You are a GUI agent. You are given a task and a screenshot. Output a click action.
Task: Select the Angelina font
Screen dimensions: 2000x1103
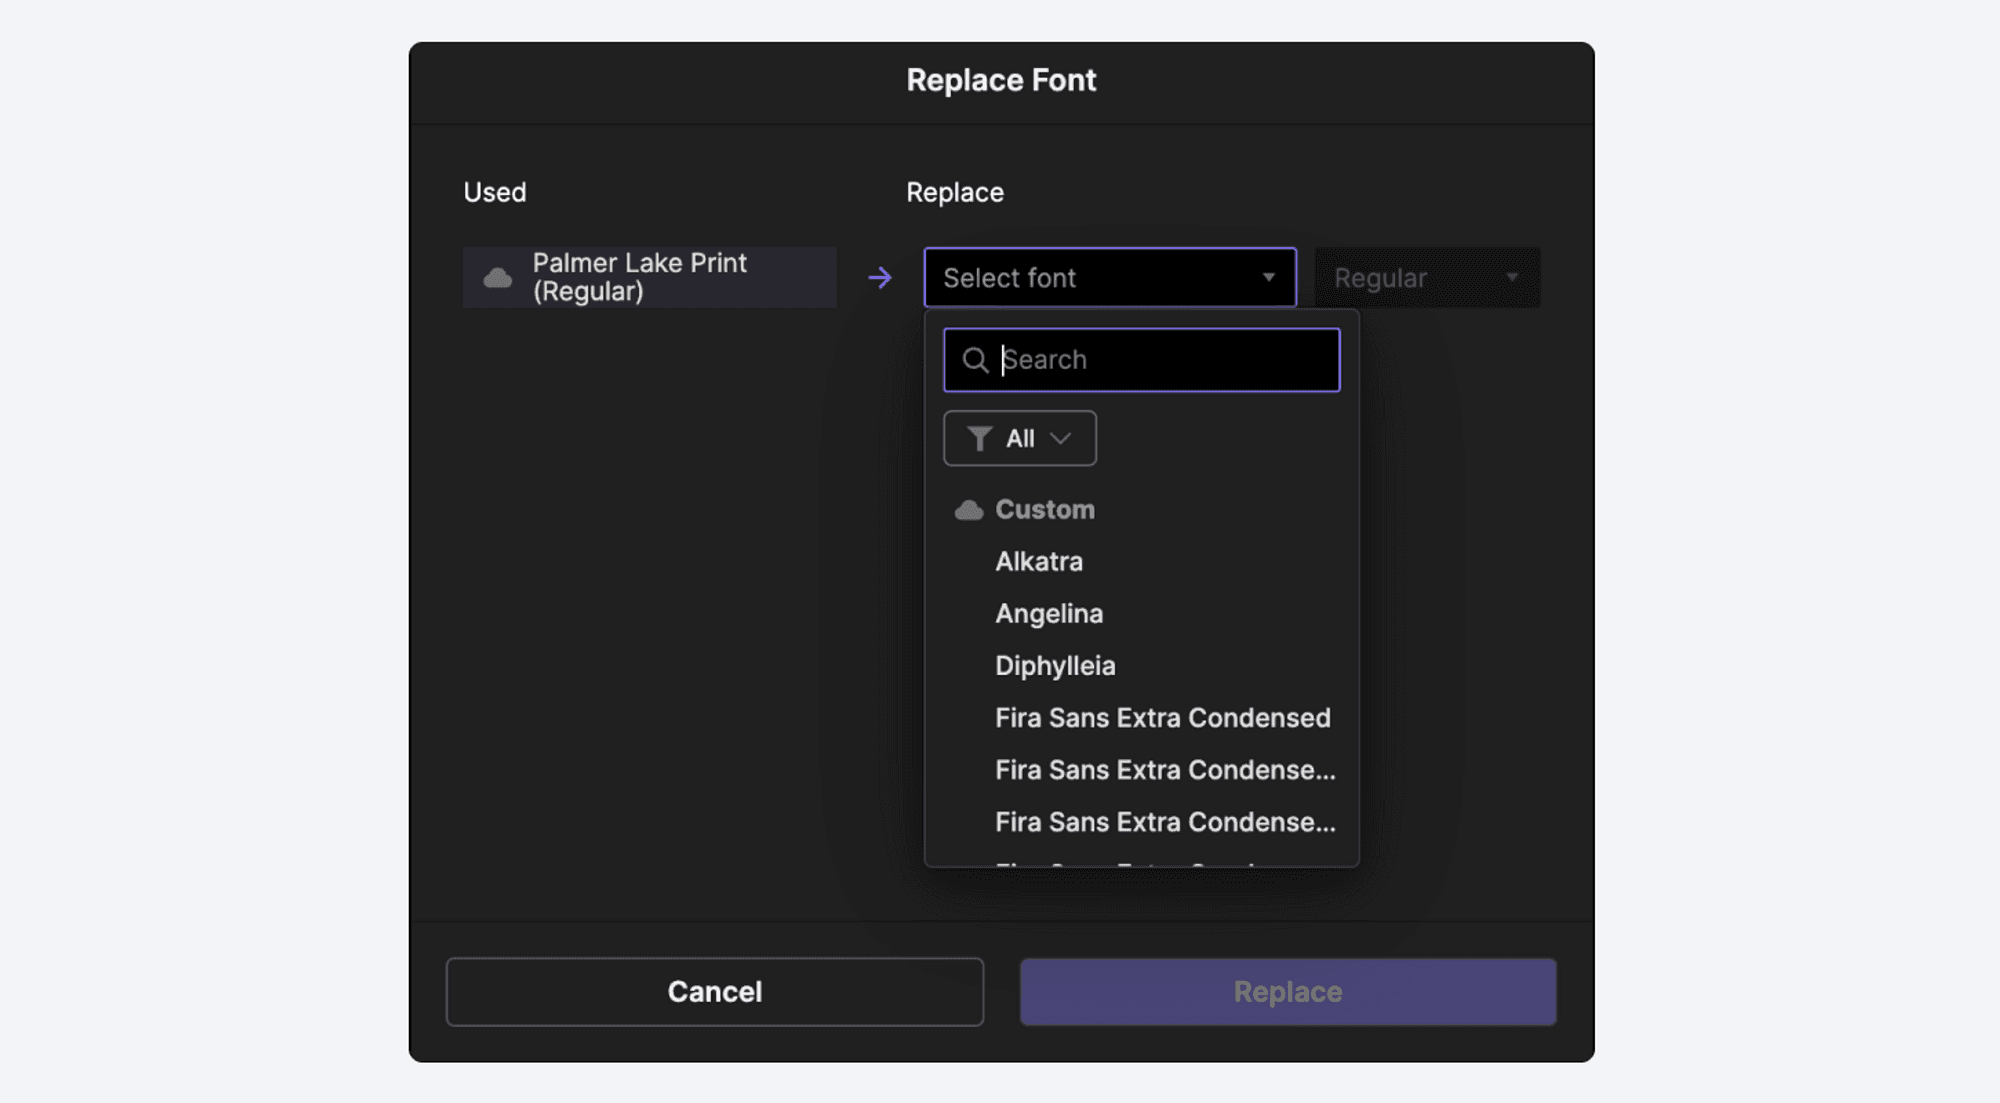coord(1049,613)
